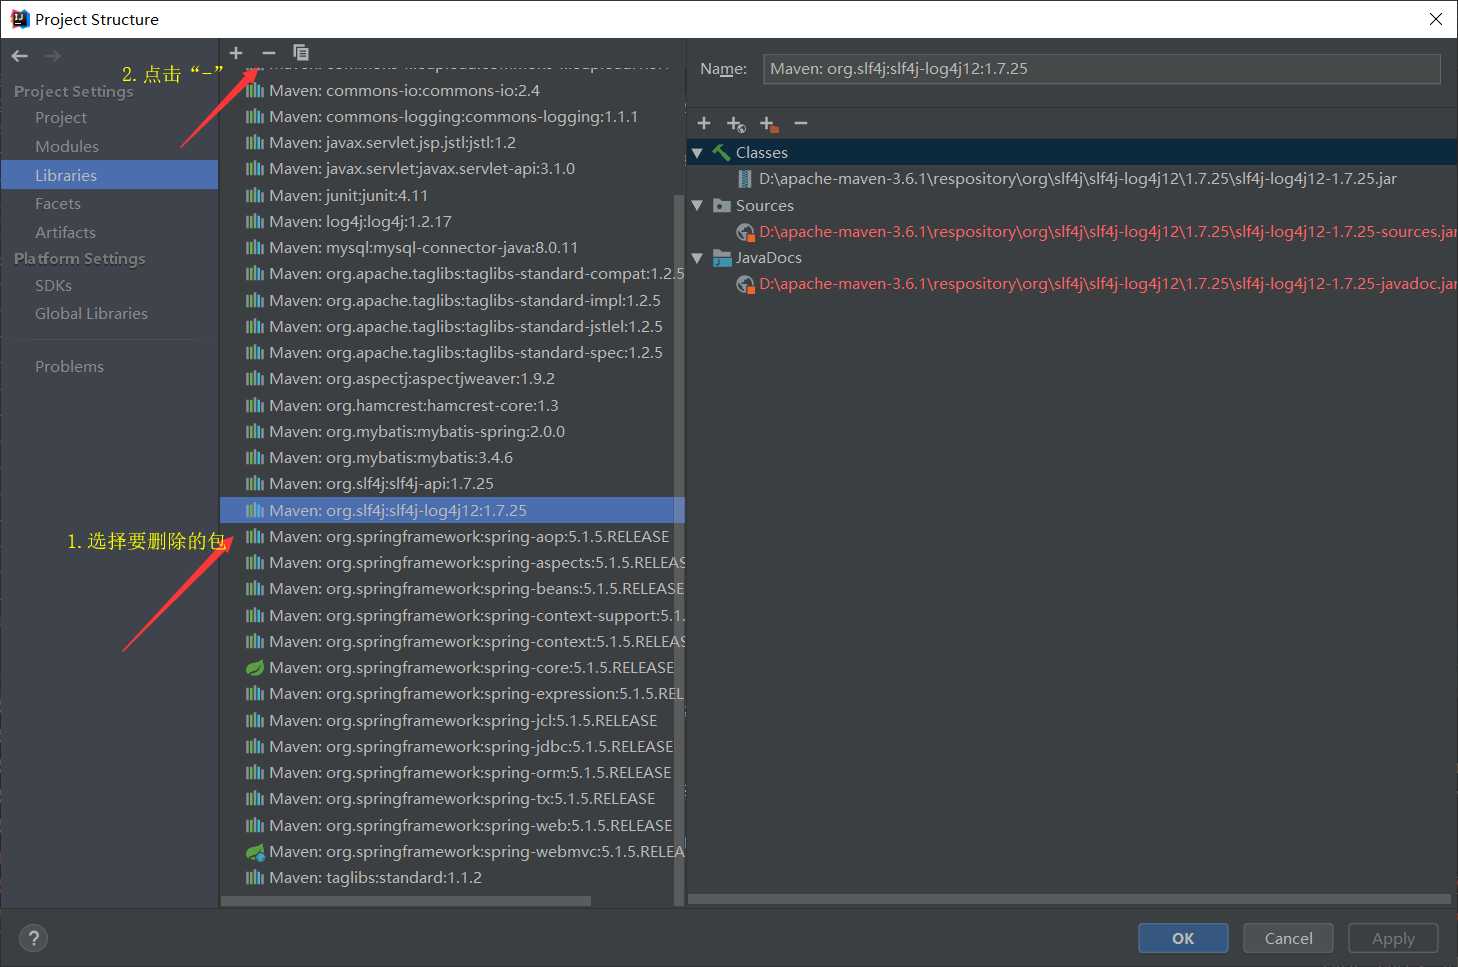Collapse the Classes node

697,153
